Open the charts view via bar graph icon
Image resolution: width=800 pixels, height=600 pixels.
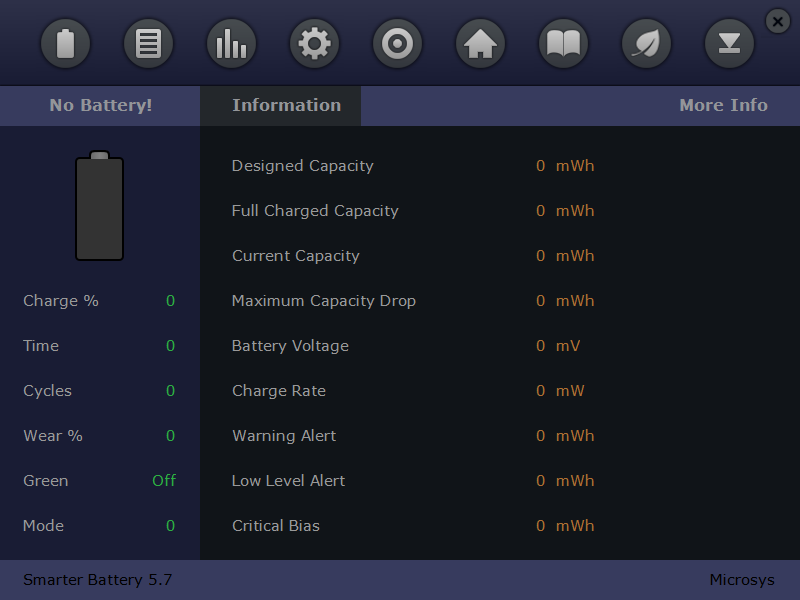[231, 43]
